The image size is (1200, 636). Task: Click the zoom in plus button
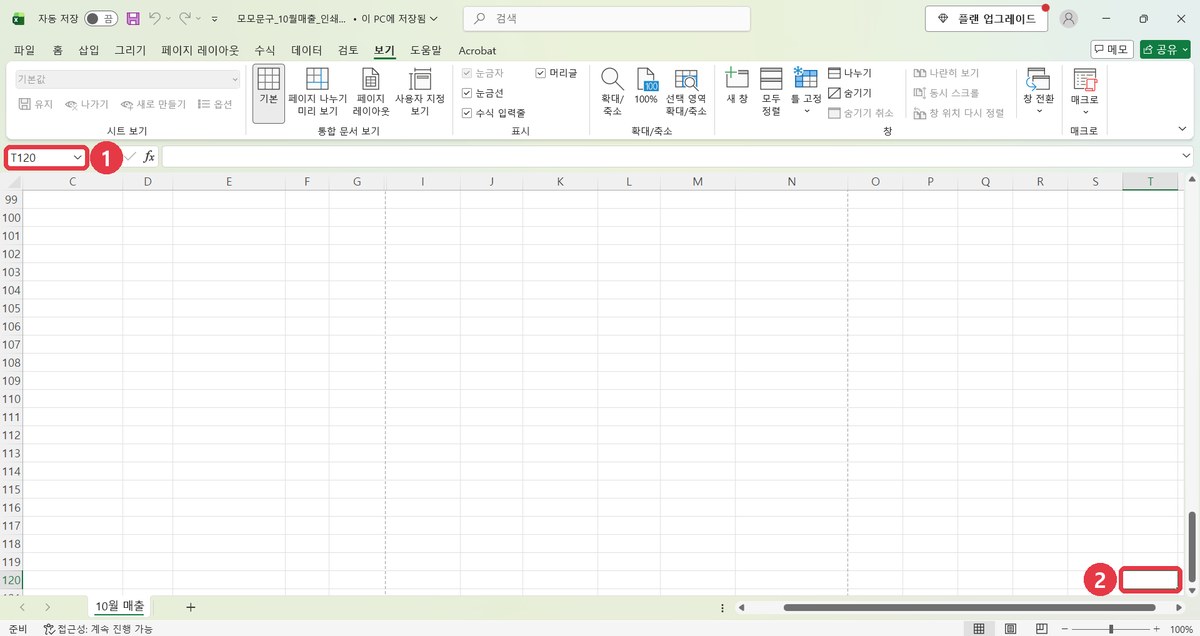(x=1156, y=628)
